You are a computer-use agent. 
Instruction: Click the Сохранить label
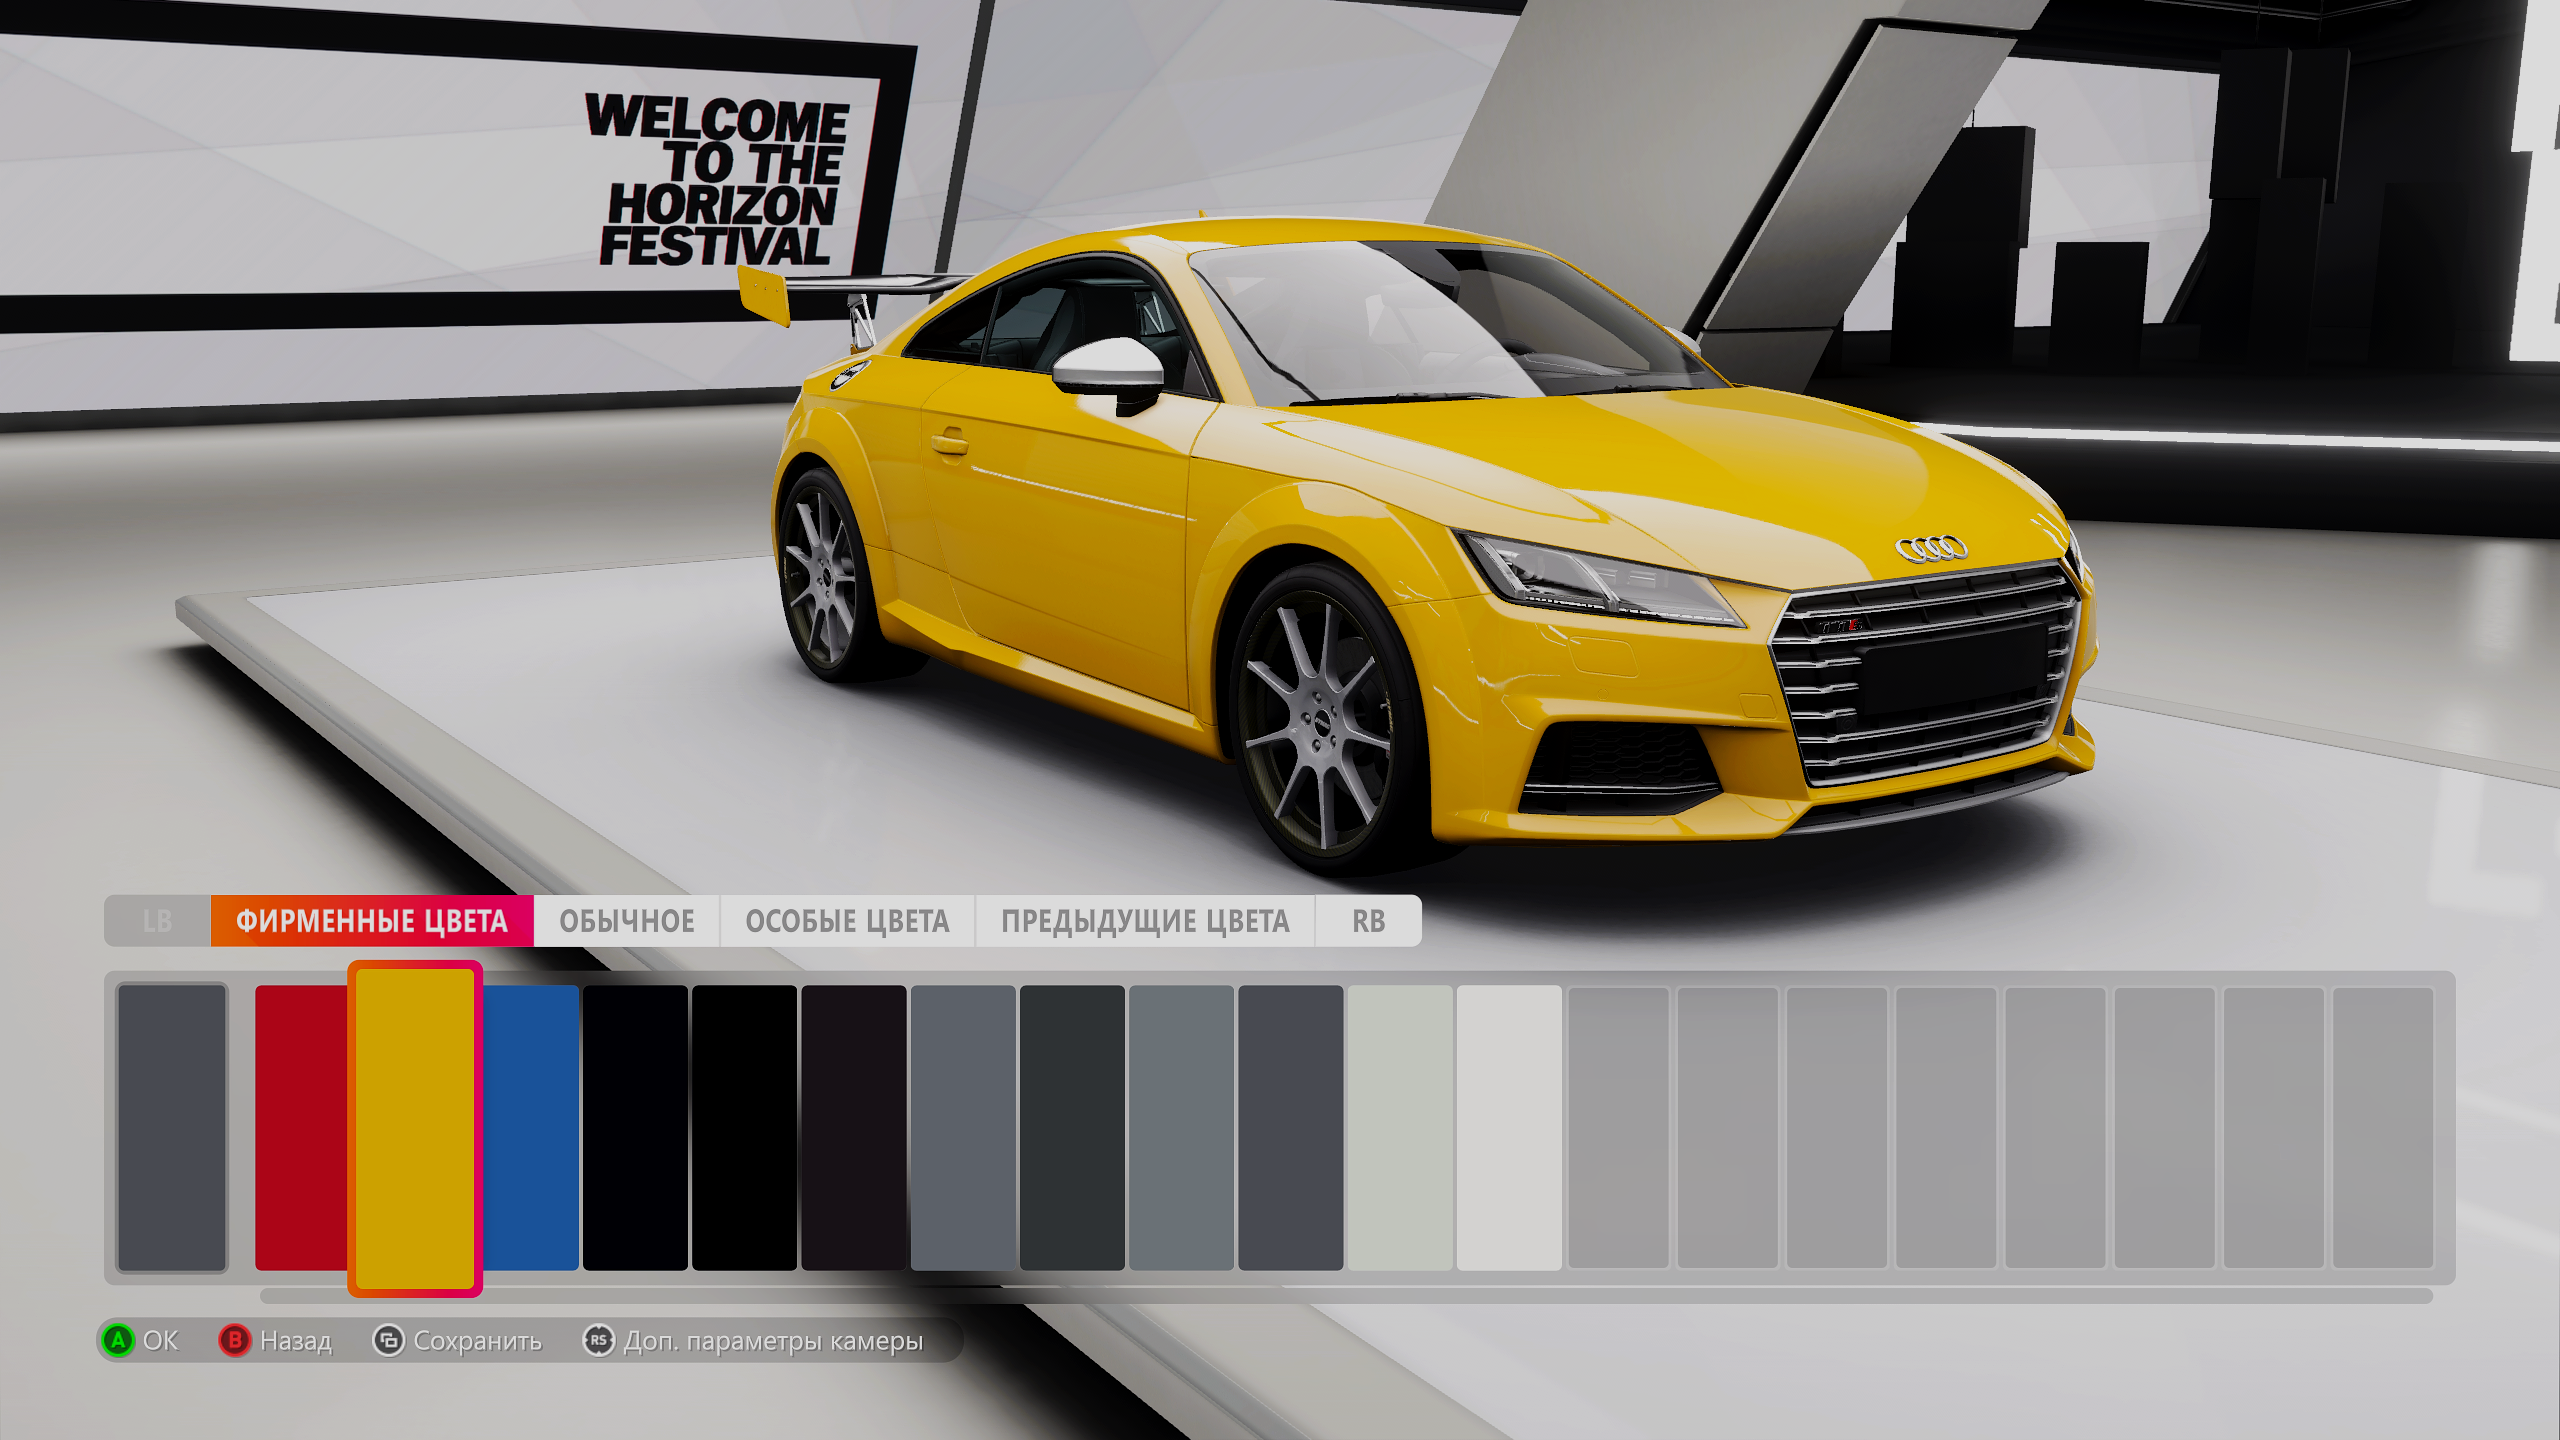coord(478,1341)
